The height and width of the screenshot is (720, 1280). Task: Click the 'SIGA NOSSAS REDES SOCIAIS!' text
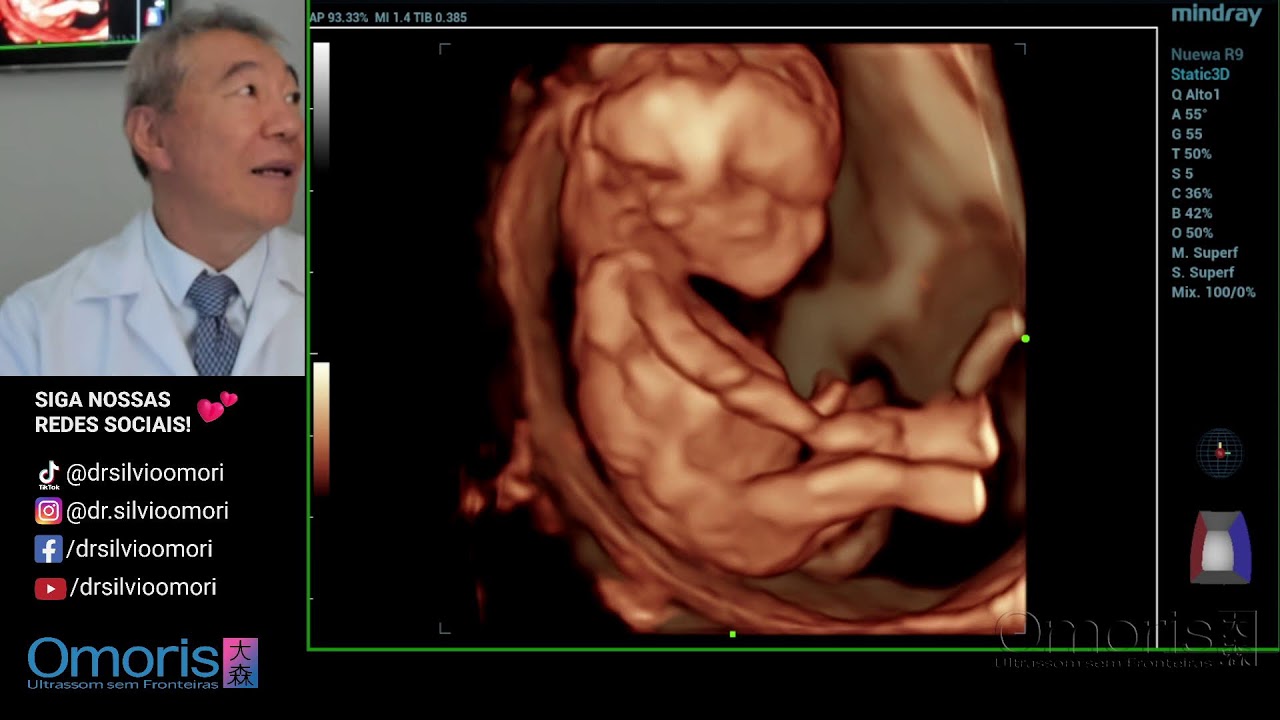click(113, 412)
